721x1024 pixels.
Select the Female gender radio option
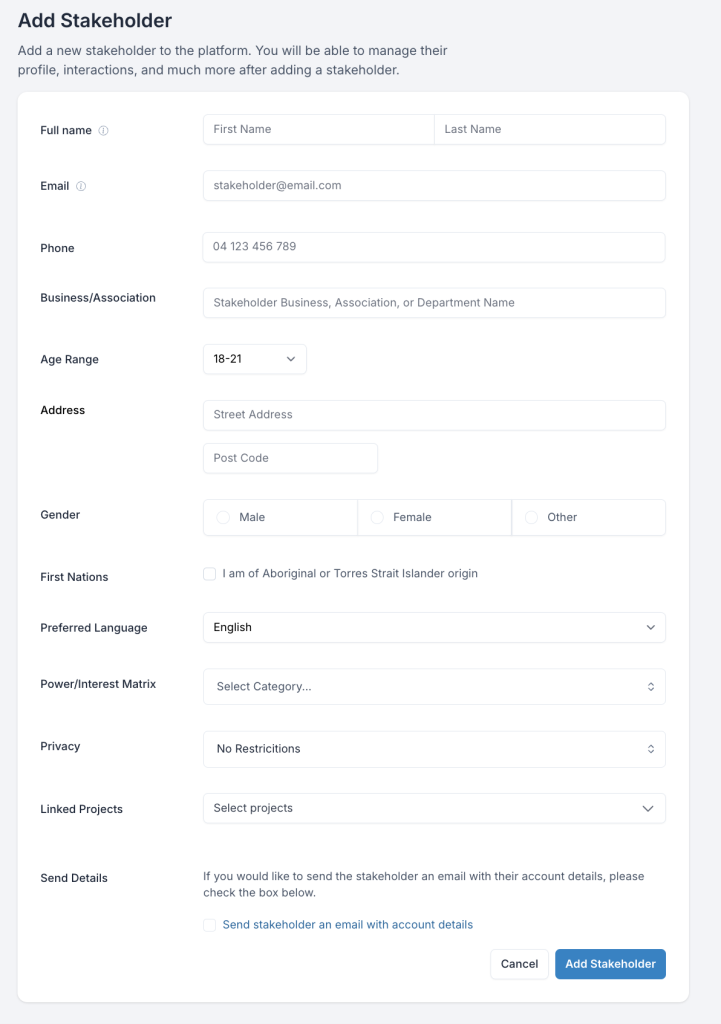[377, 517]
